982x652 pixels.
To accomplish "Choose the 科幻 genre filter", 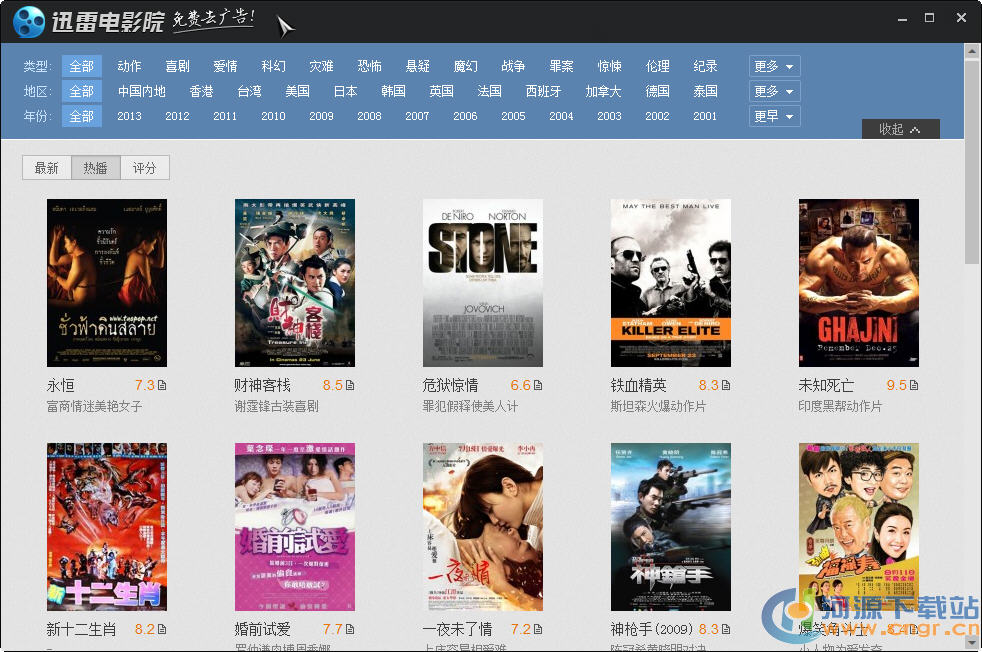I will [273, 66].
